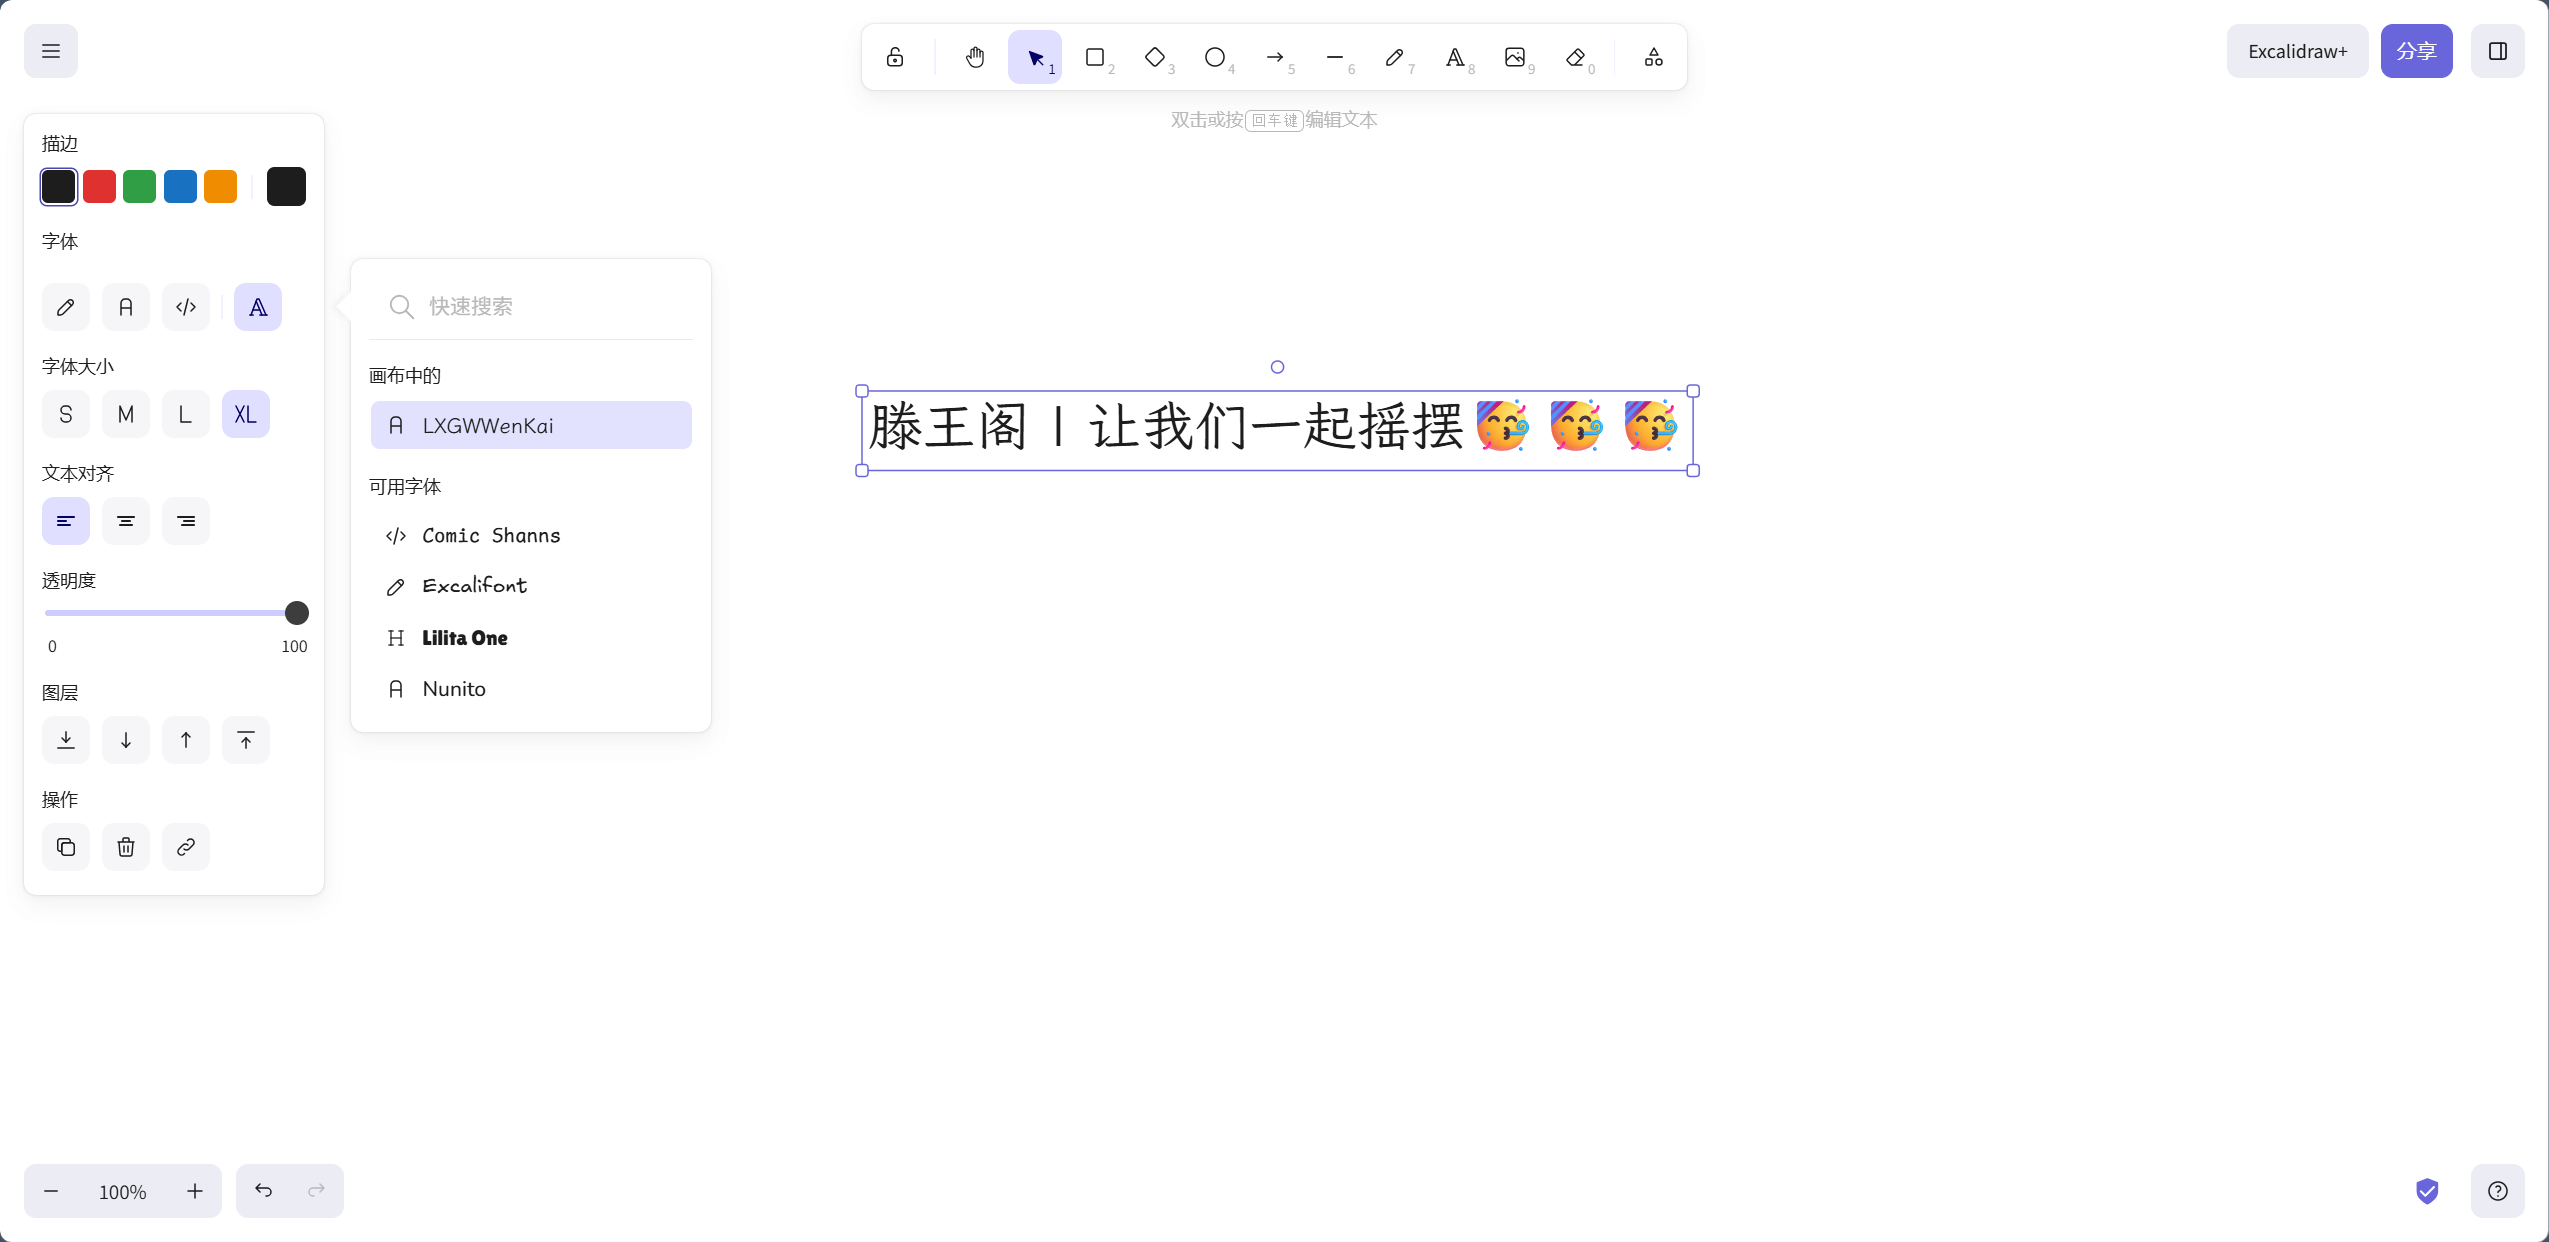Screen dimensions: 2549x1242
Task: Click the Excalidraw+ button
Action: coord(2297,51)
